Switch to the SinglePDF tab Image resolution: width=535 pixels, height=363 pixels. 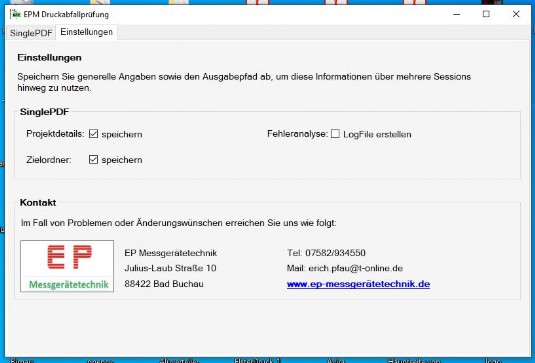point(31,33)
